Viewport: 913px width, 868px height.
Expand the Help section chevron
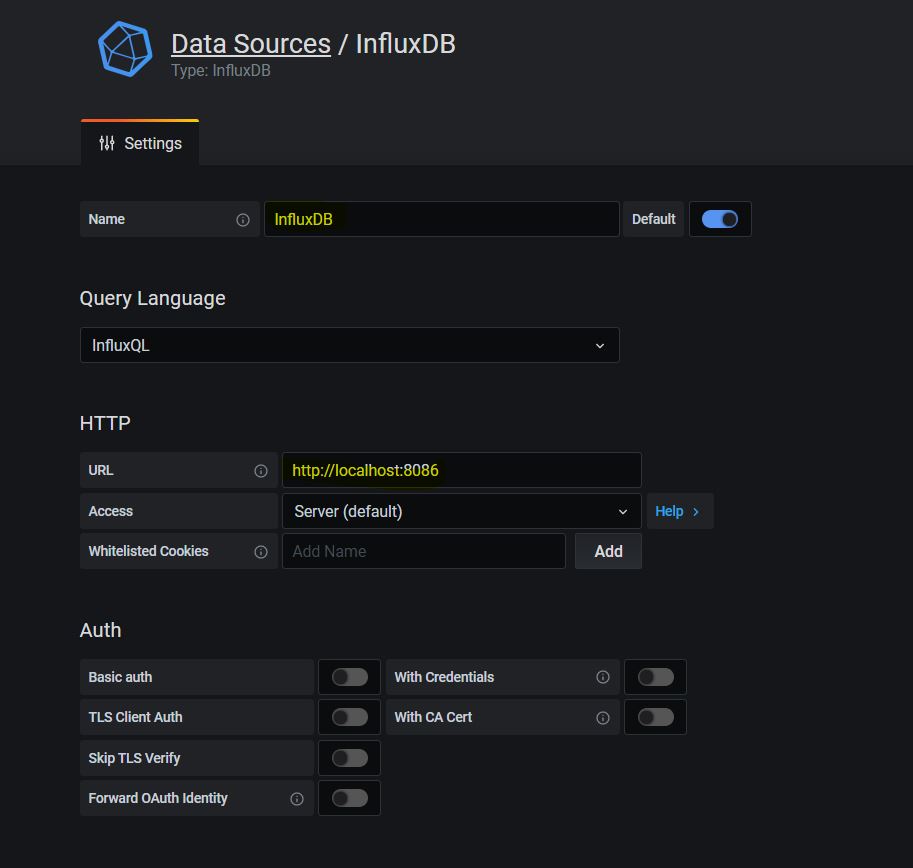696,512
